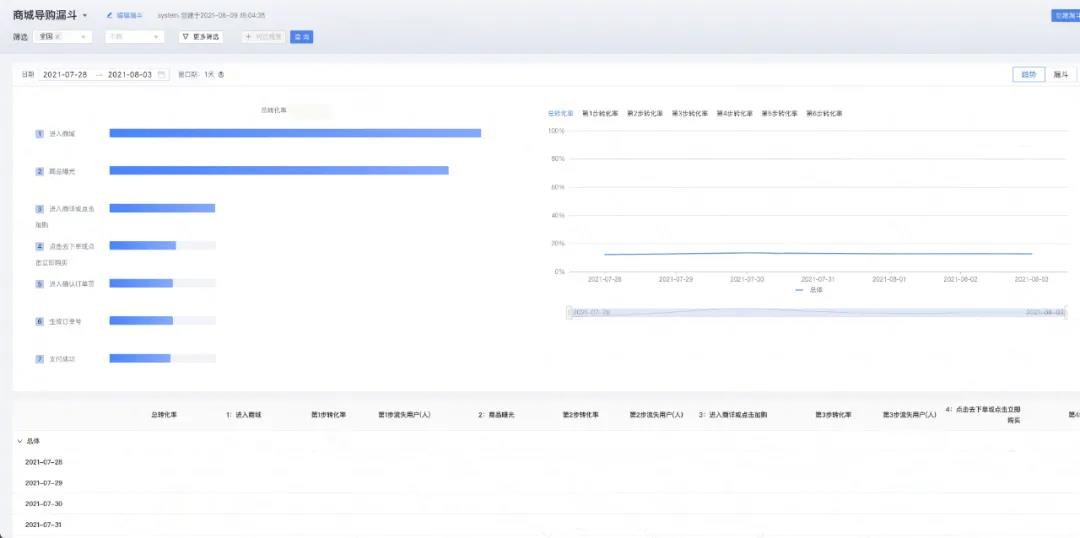The image size is (1080, 538).
Task: Click the plus icon for comparison view
Action: click(x=249, y=37)
